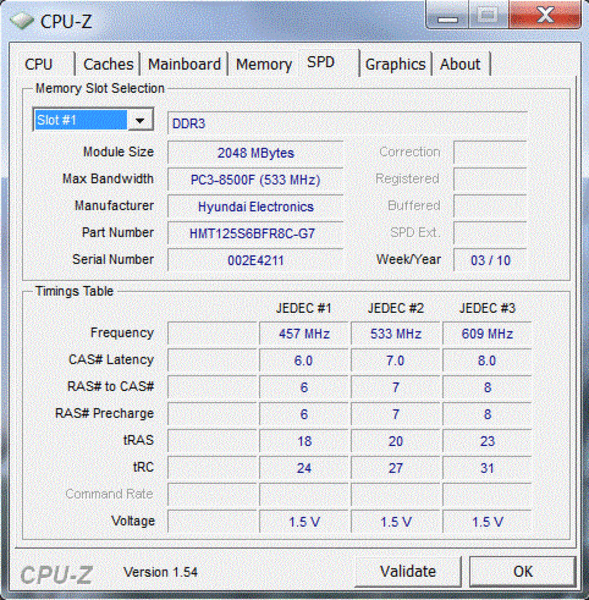Viewport: 589px width, 600px height.
Task: Click the PC3-8500F (533 MHz) value
Action: click(x=255, y=179)
